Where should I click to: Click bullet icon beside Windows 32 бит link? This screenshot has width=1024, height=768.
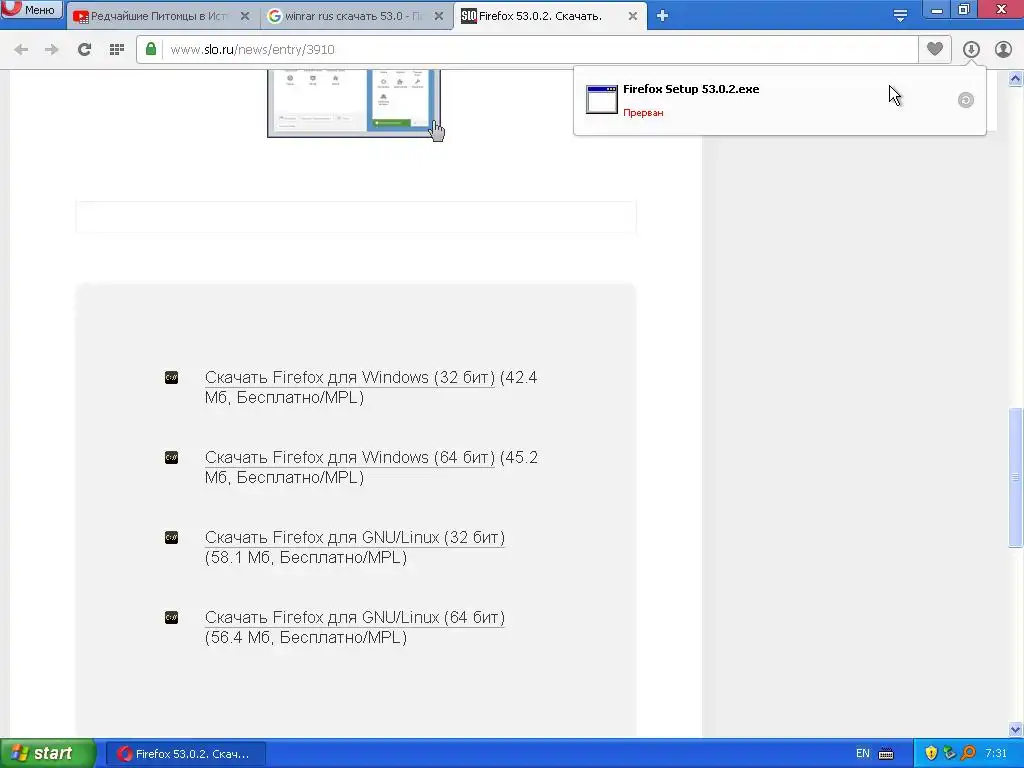pos(171,377)
